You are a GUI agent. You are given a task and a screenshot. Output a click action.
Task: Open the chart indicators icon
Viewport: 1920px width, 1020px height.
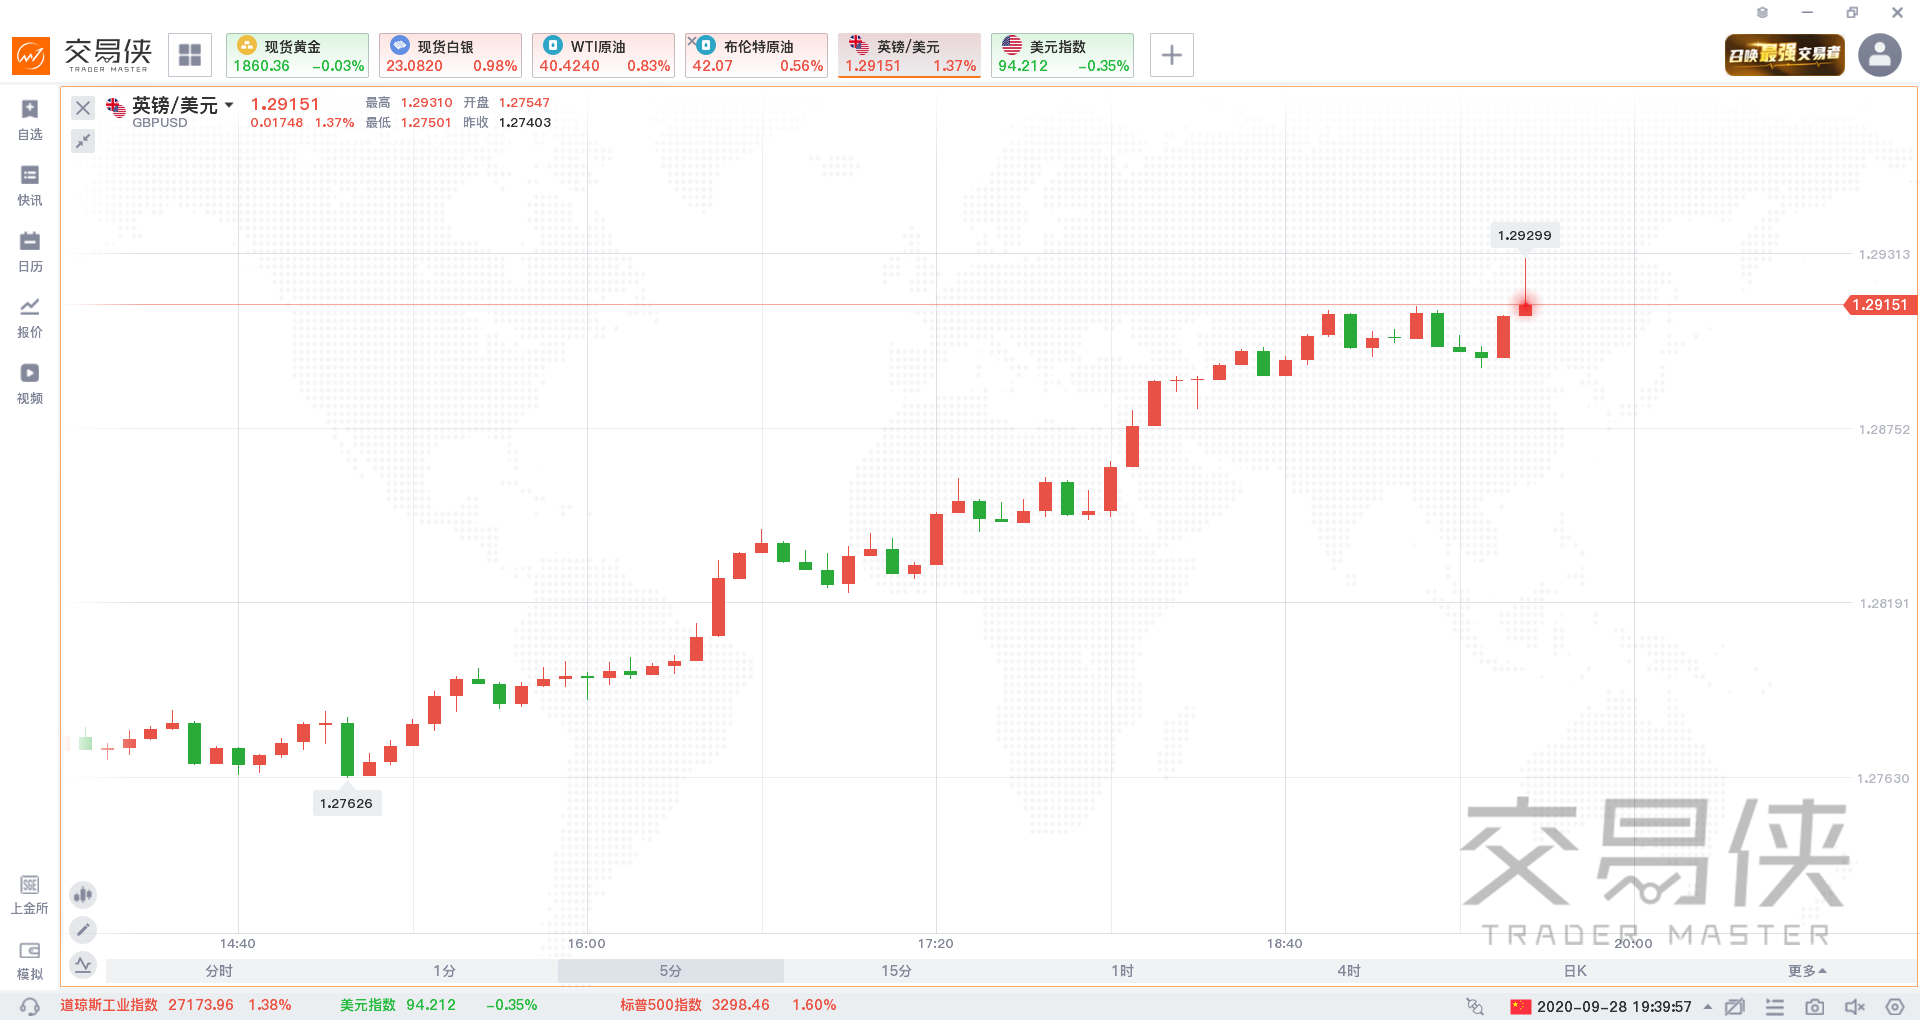pos(83,965)
